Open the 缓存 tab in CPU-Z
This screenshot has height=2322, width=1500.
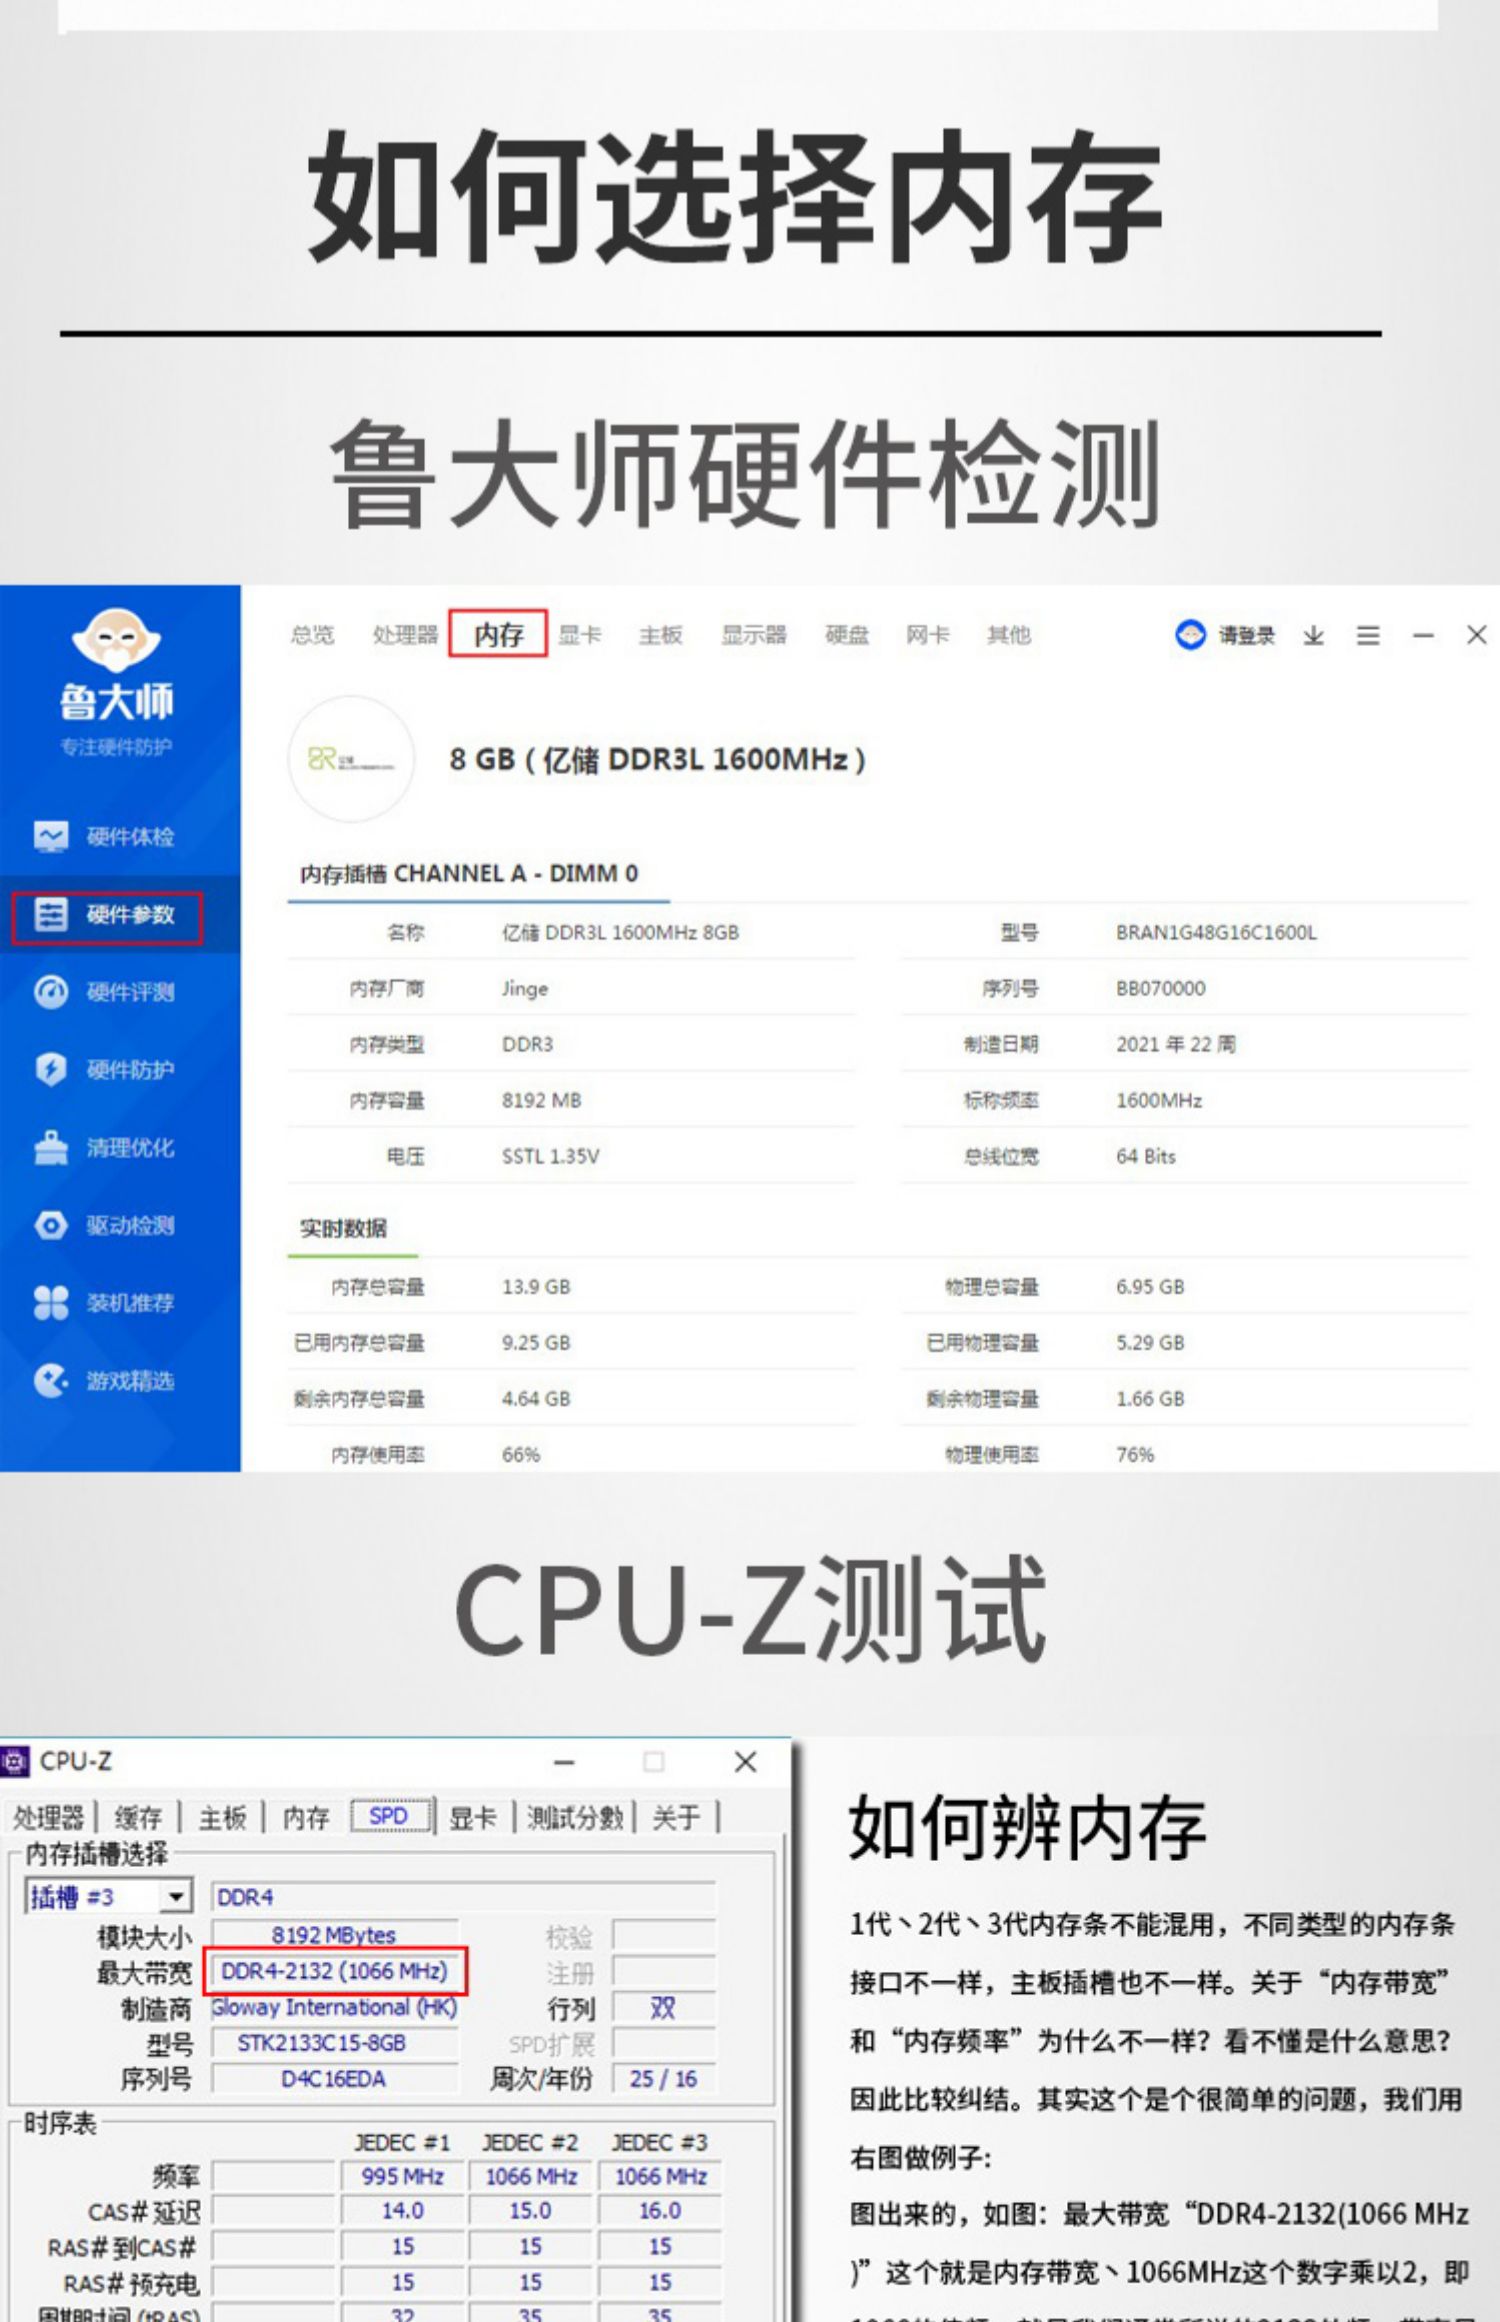tap(138, 1817)
